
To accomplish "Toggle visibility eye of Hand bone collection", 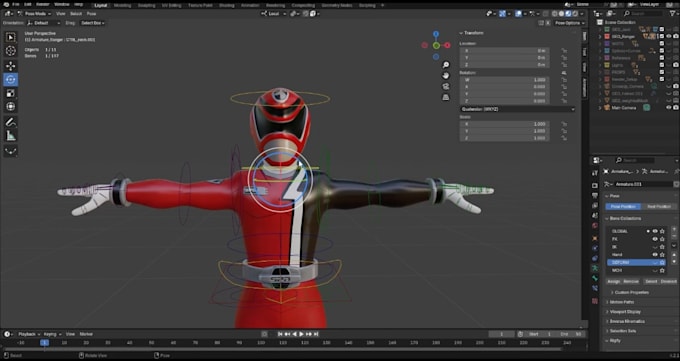I will pyautogui.click(x=655, y=255).
